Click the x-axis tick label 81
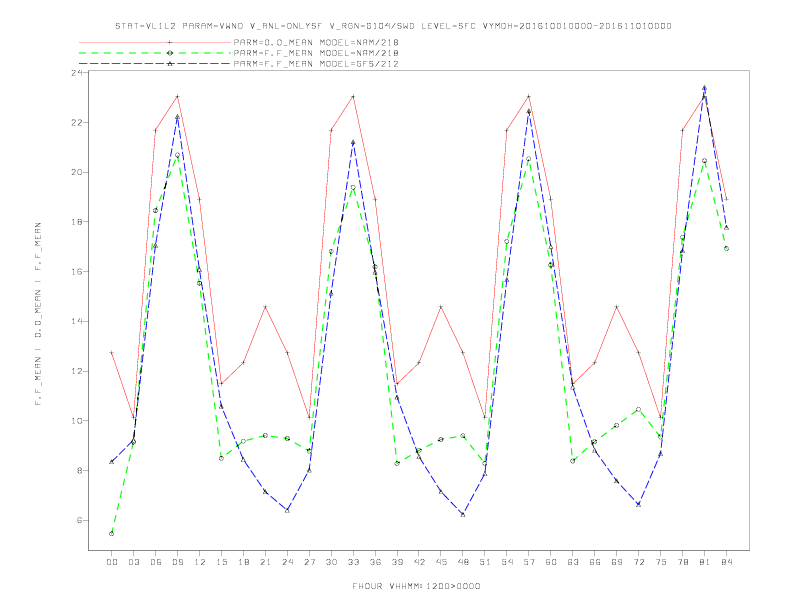Viewport: 792px width, 612px height. tap(705, 562)
